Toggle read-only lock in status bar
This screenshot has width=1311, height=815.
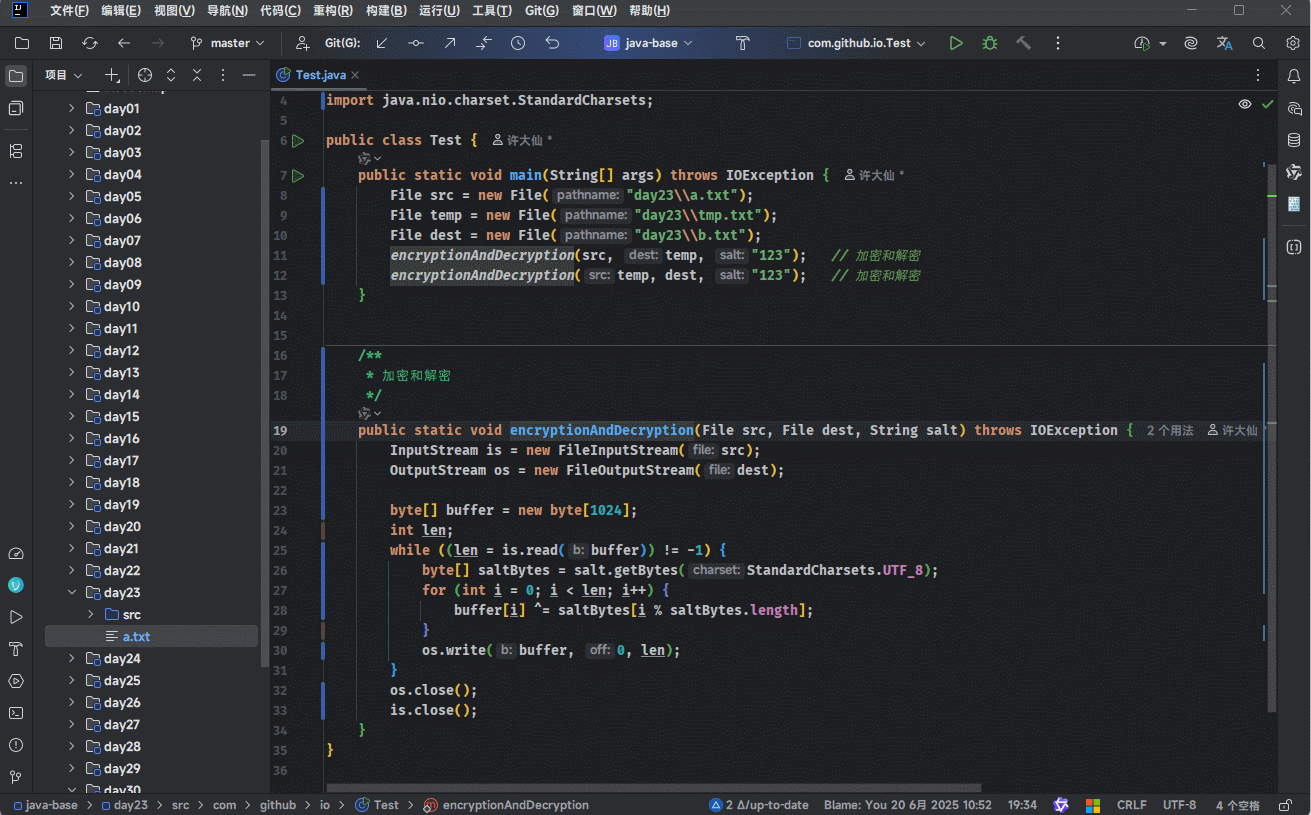(x=1285, y=805)
